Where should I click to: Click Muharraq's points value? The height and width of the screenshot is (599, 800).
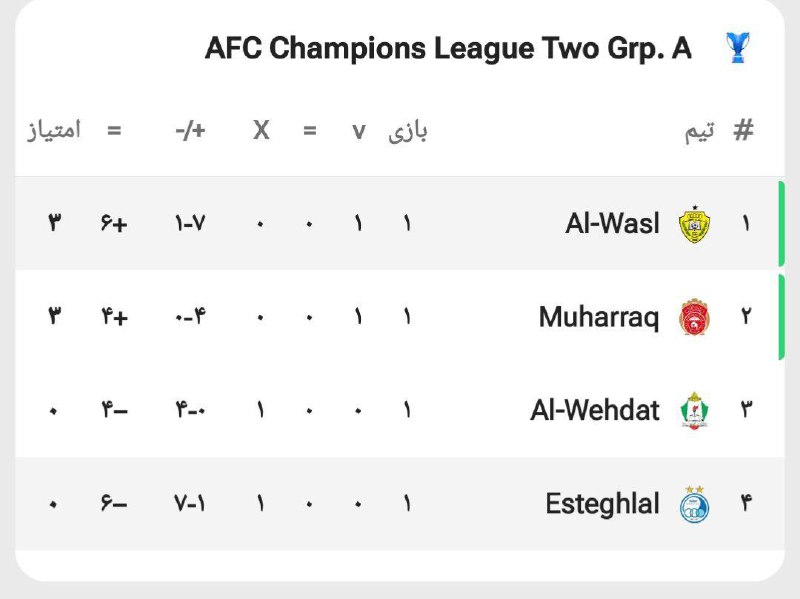coord(54,317)
